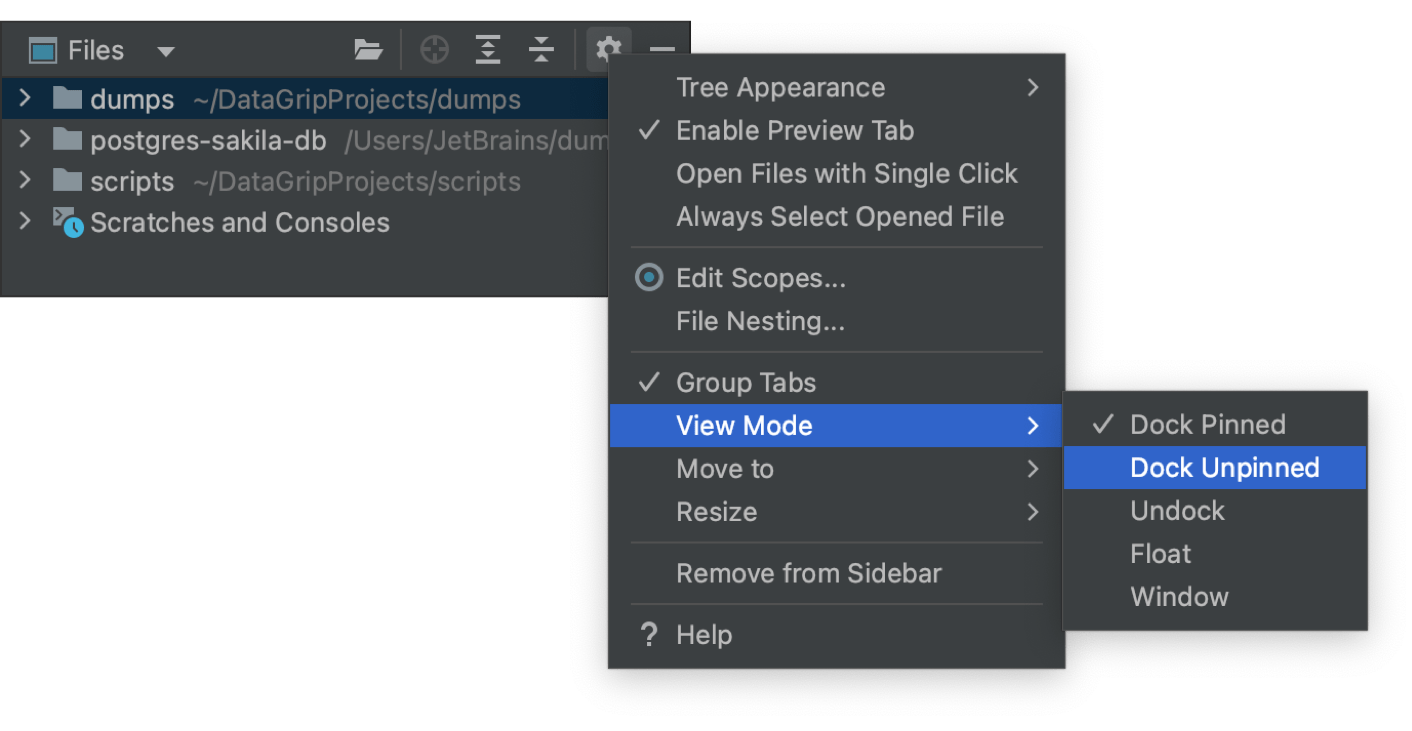This screenshot has height=731, width=1412.
Task: Enable 'Open Files with Single Click'
Action: point(847,173)
